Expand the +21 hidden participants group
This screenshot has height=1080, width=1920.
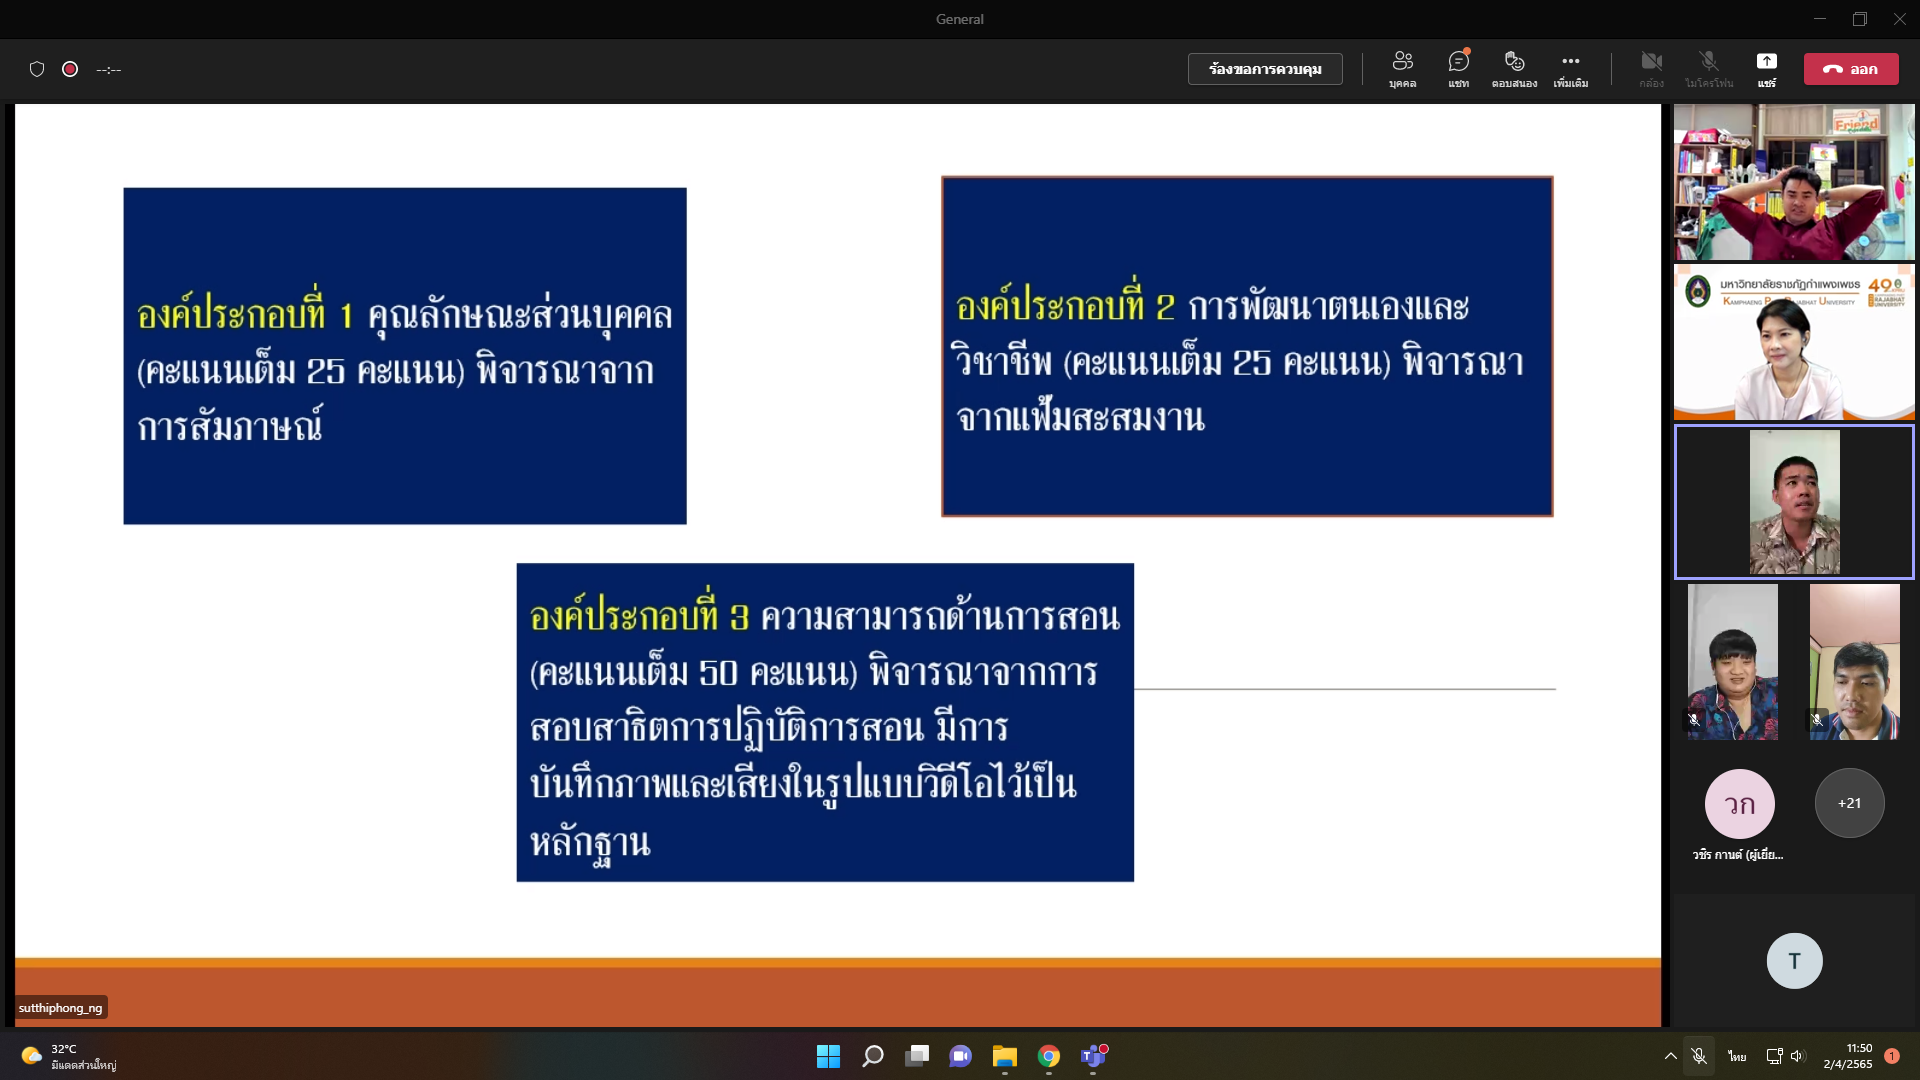tap(1848, 802)
